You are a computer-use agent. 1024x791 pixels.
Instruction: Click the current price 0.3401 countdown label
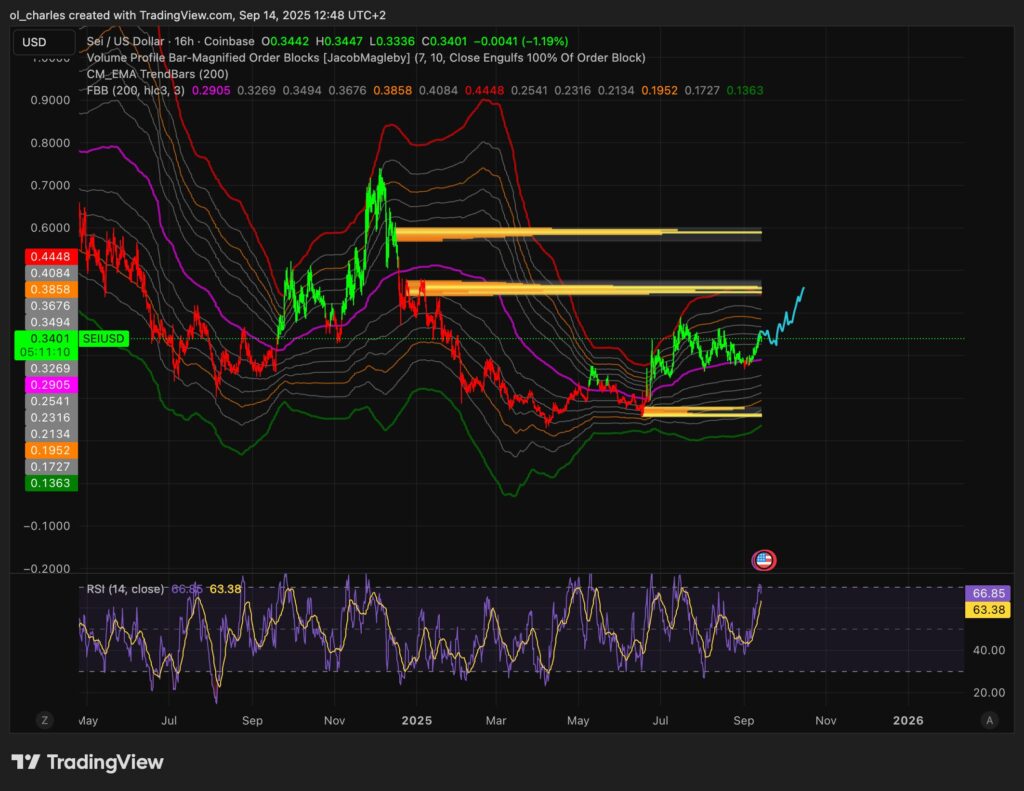point(46,345)
